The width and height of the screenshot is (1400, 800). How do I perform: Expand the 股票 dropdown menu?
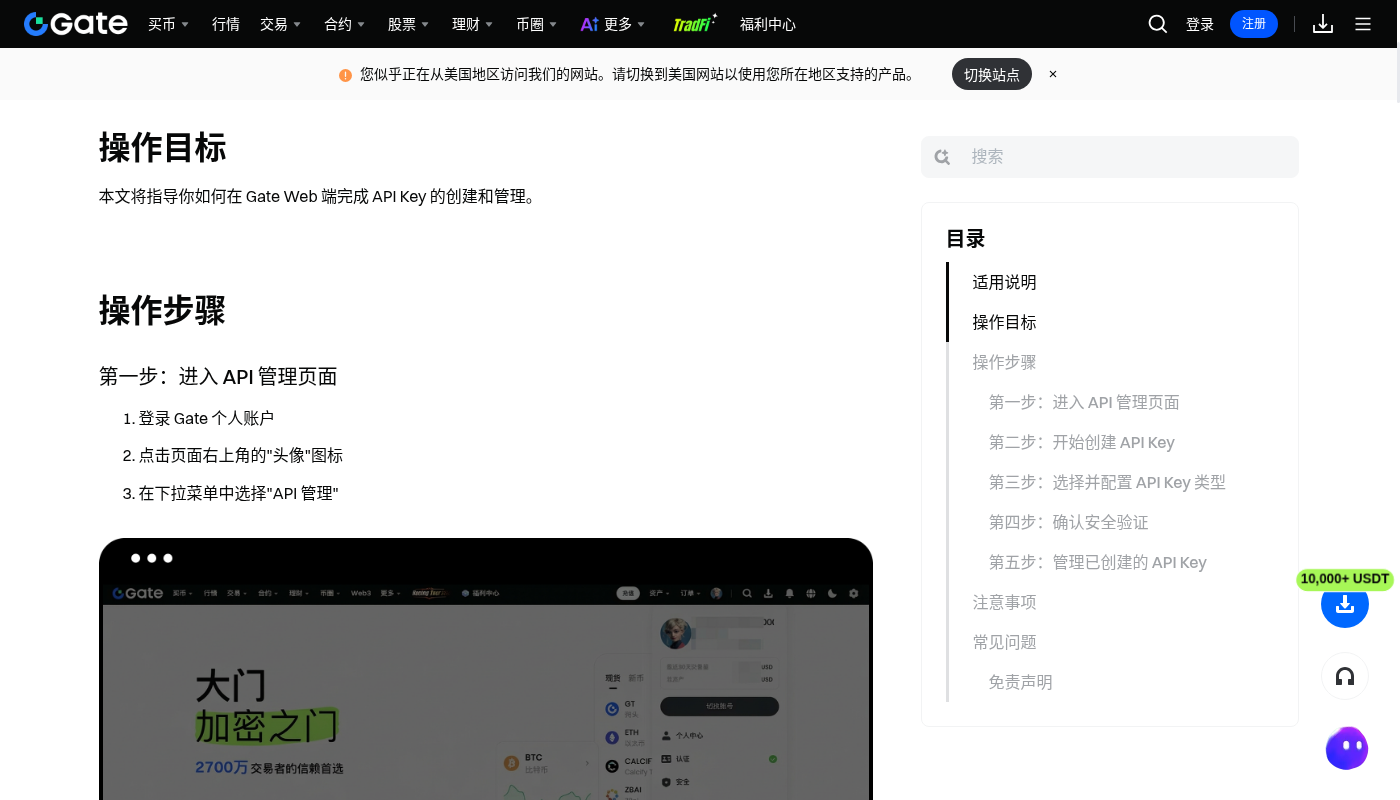(409, 24)
